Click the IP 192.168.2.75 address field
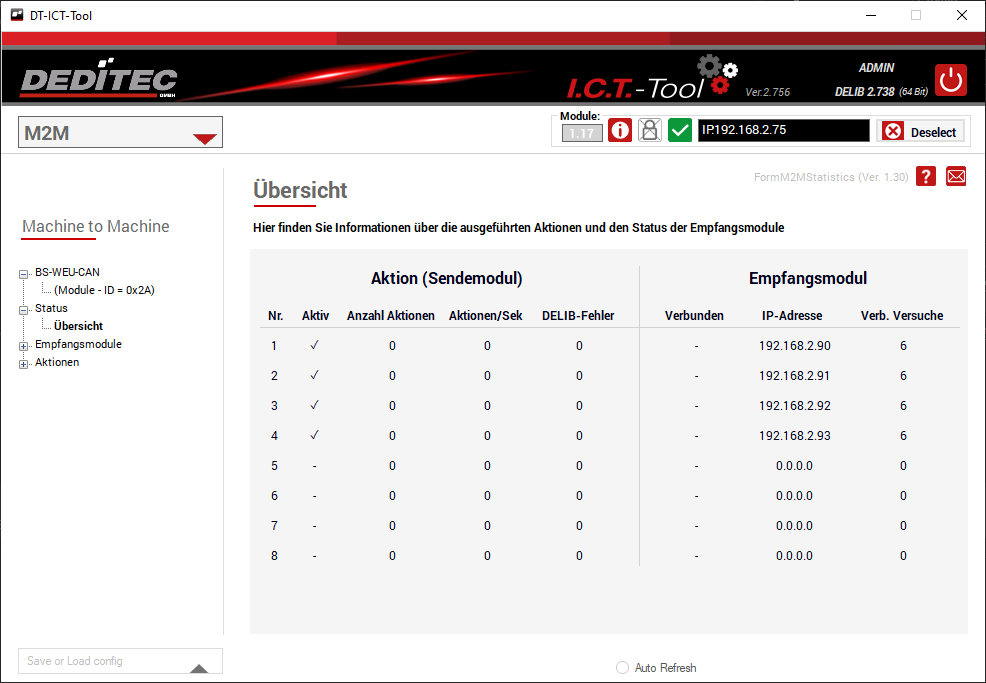The width and height of the screenshot is (986, 683). point(783,131)
